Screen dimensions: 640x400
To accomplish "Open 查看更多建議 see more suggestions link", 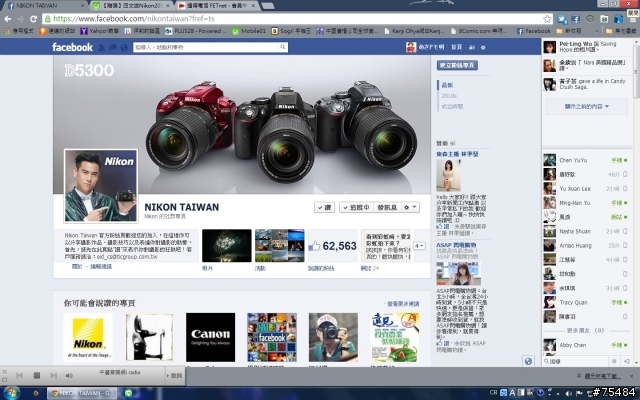I will point(403,304).
